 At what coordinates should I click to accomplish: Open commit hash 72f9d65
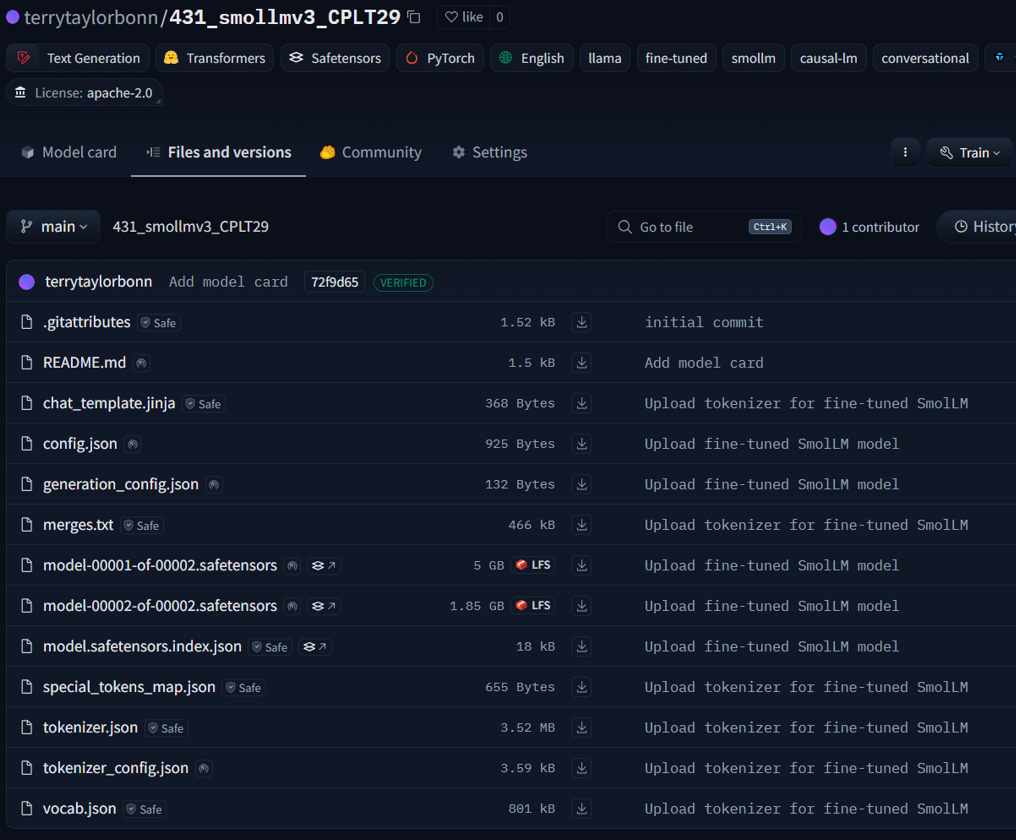[x=334, y=282]
